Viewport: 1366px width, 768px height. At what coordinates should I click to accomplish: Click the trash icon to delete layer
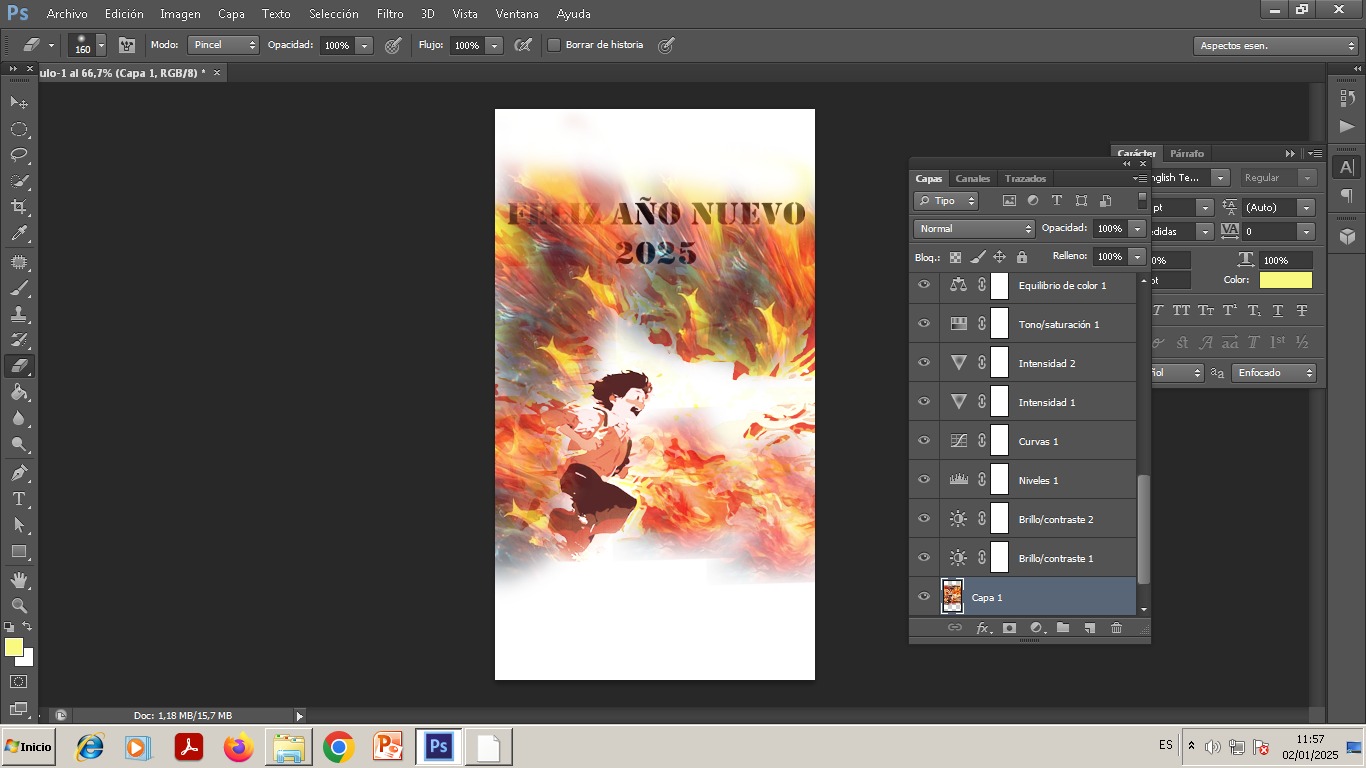(x=1117, y=628)
